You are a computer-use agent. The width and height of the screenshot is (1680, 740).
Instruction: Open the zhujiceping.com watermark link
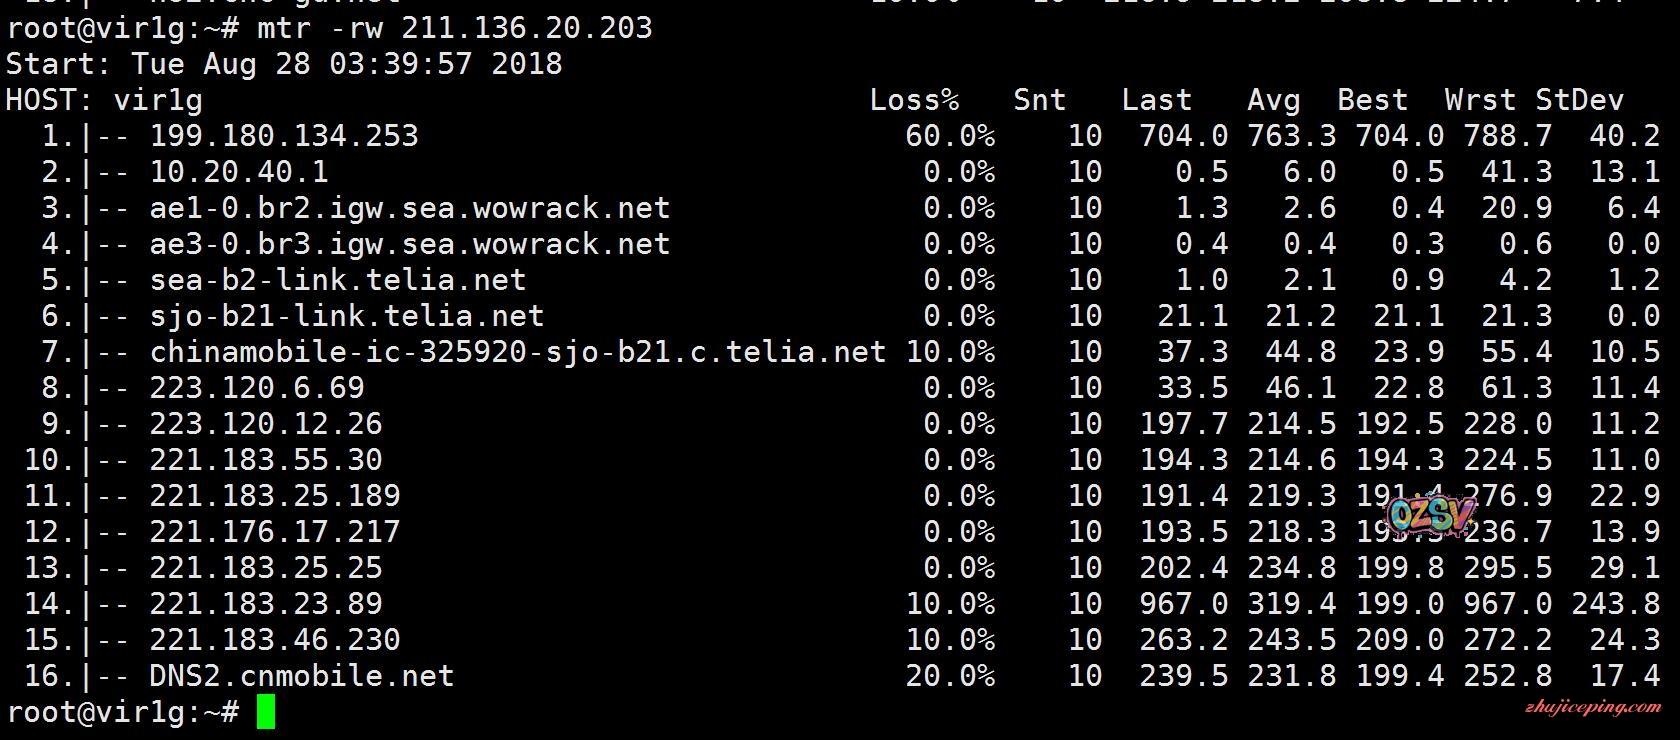coord(1594,708)
